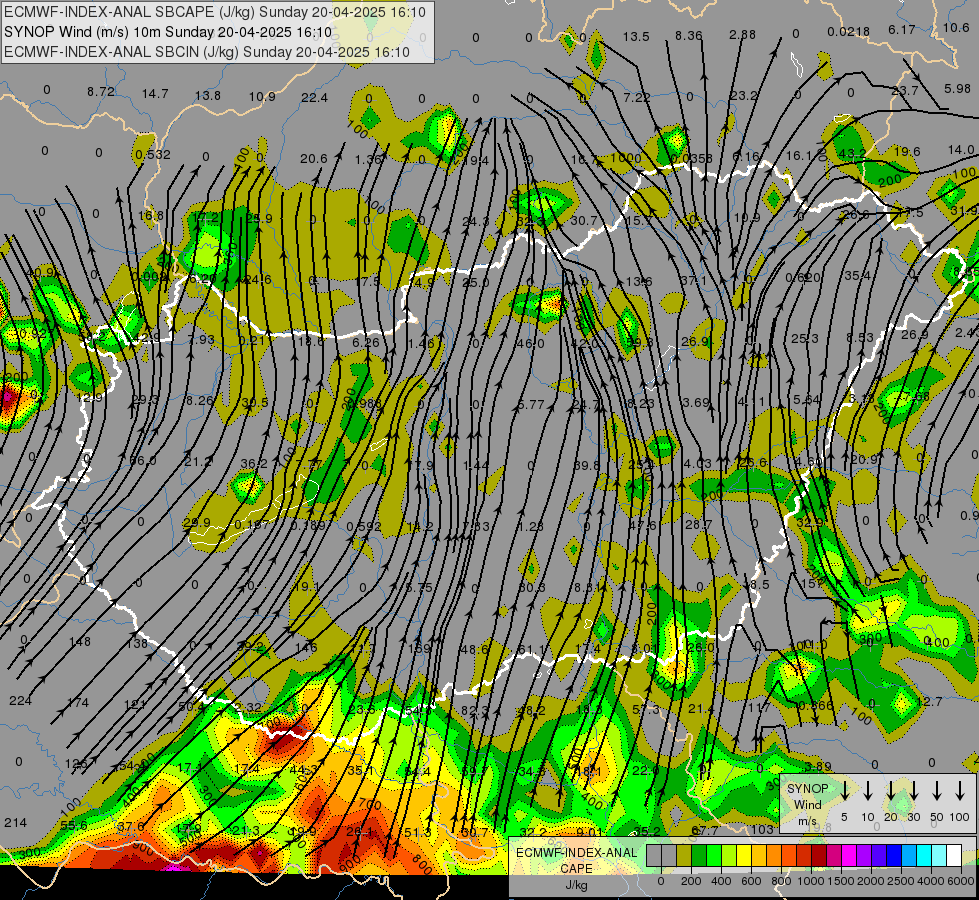Screen dimensions: 979x900
Task: Pick the cyan CAPE legend swatch
Action: tap(923, 855)
